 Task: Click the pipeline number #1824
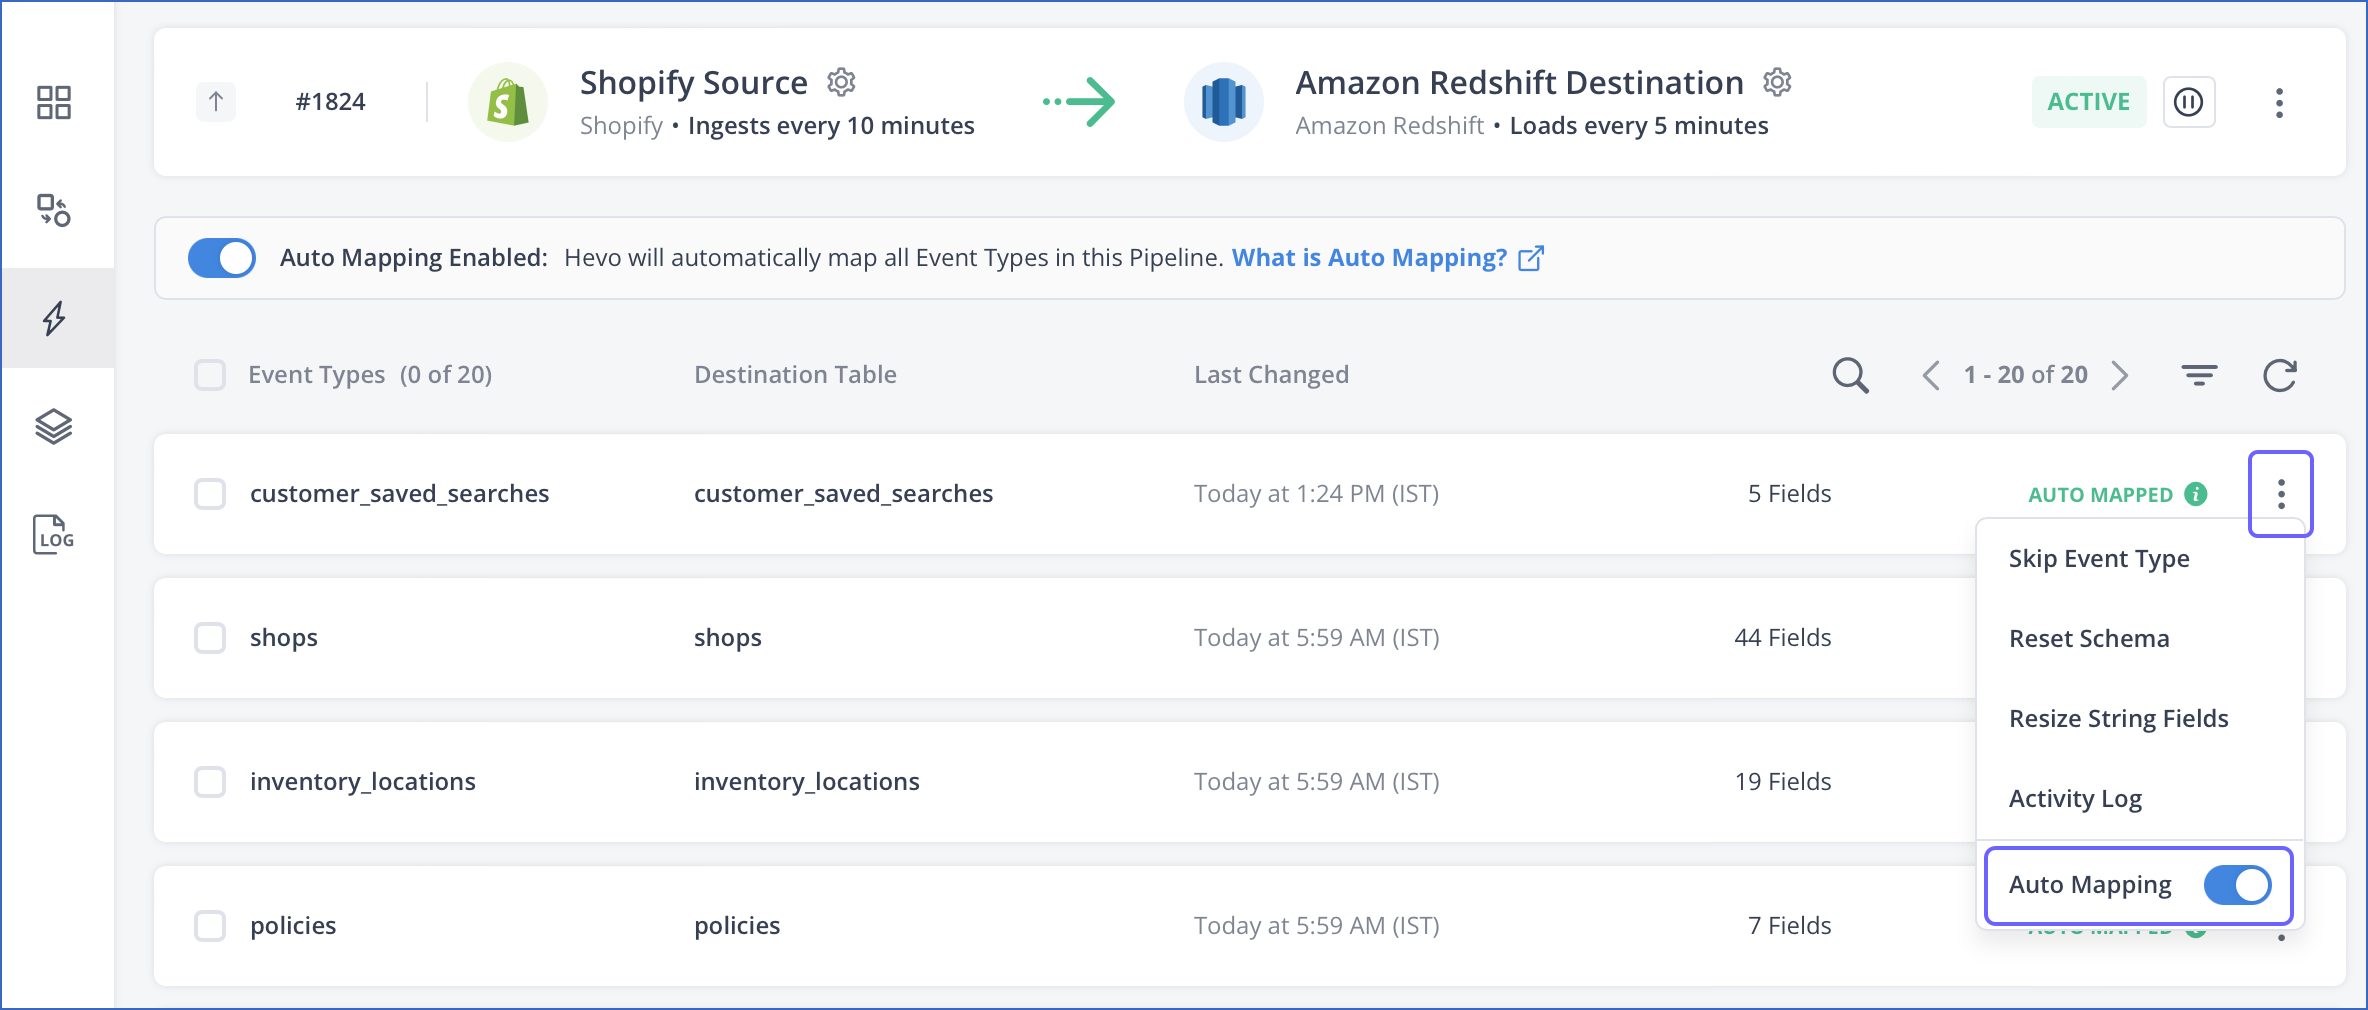point(330,102)
